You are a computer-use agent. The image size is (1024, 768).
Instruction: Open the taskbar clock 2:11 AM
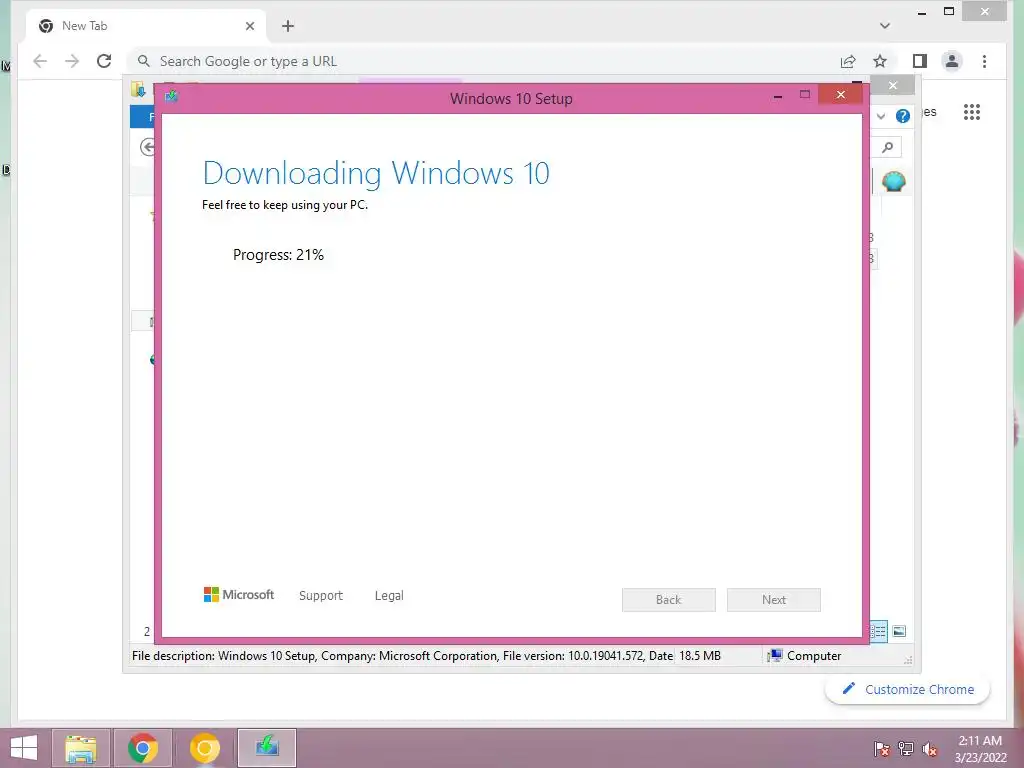pyautogui.click(x=980, y=749)
